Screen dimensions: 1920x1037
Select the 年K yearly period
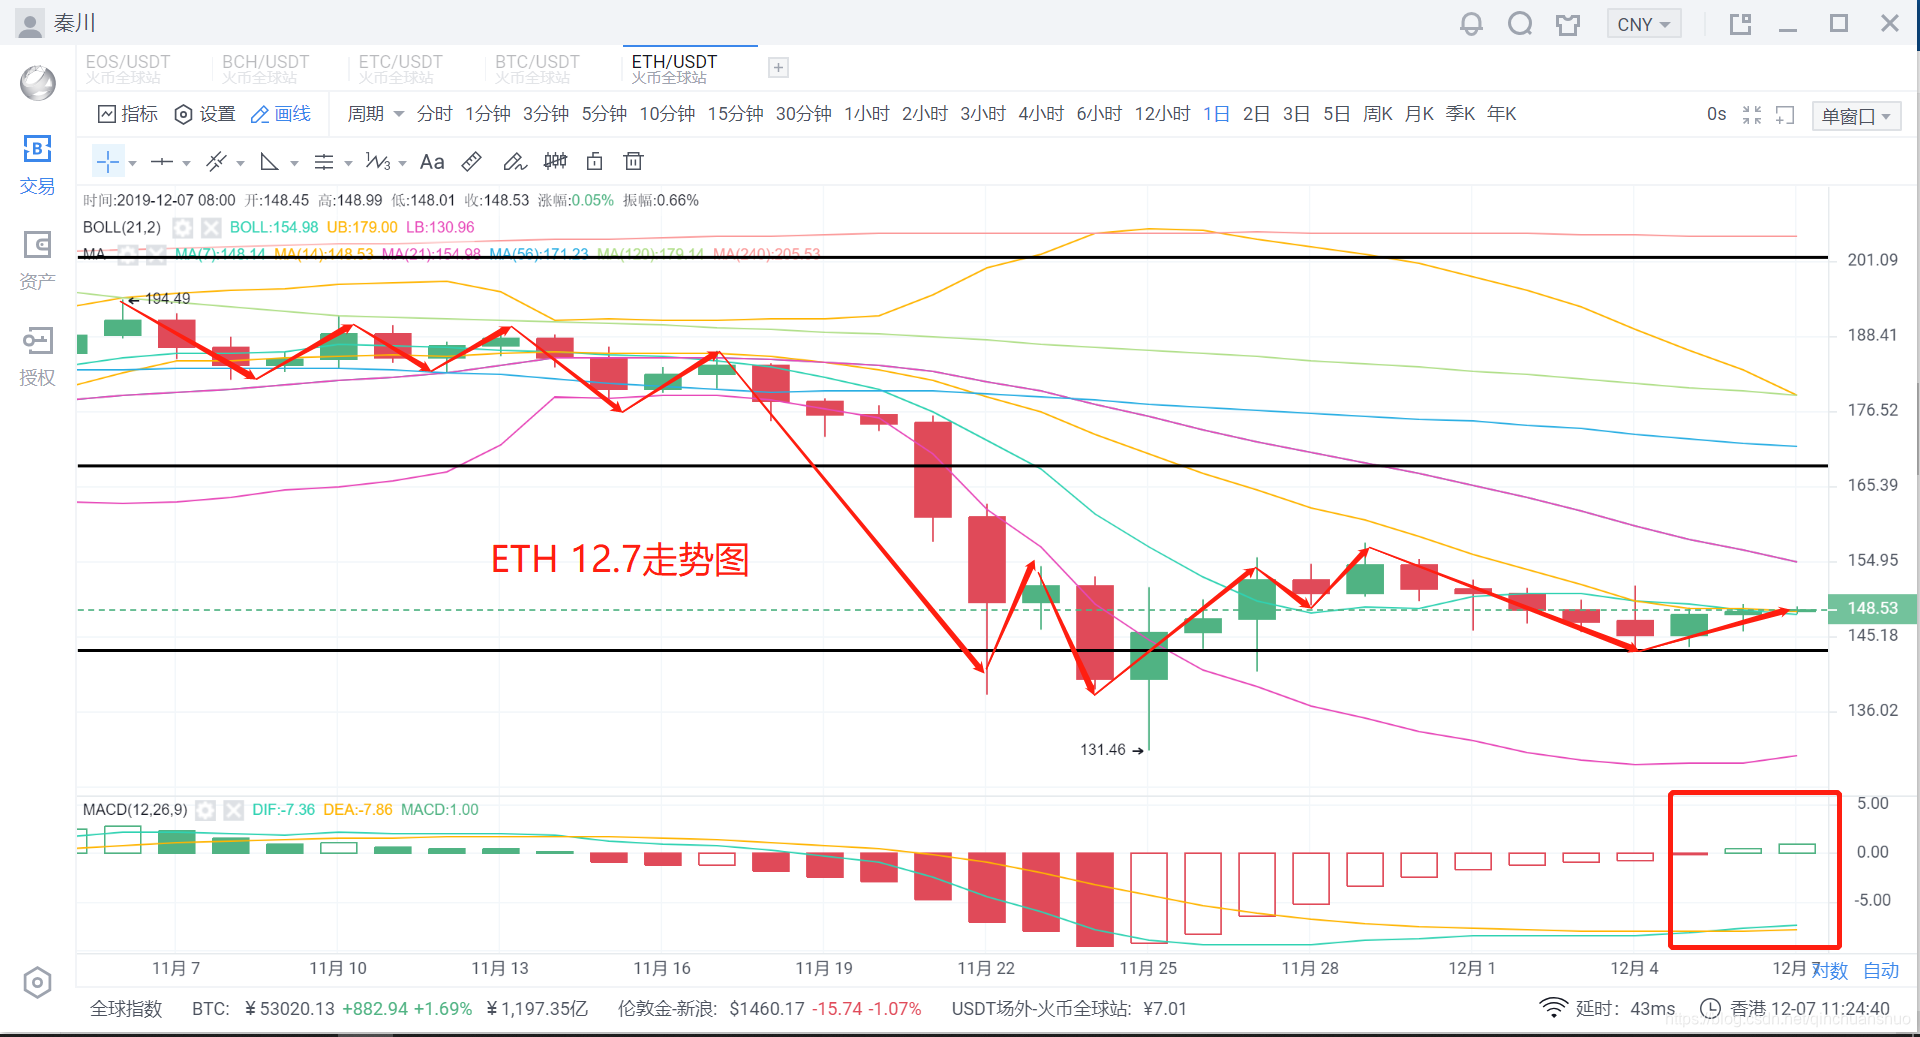1502,114
